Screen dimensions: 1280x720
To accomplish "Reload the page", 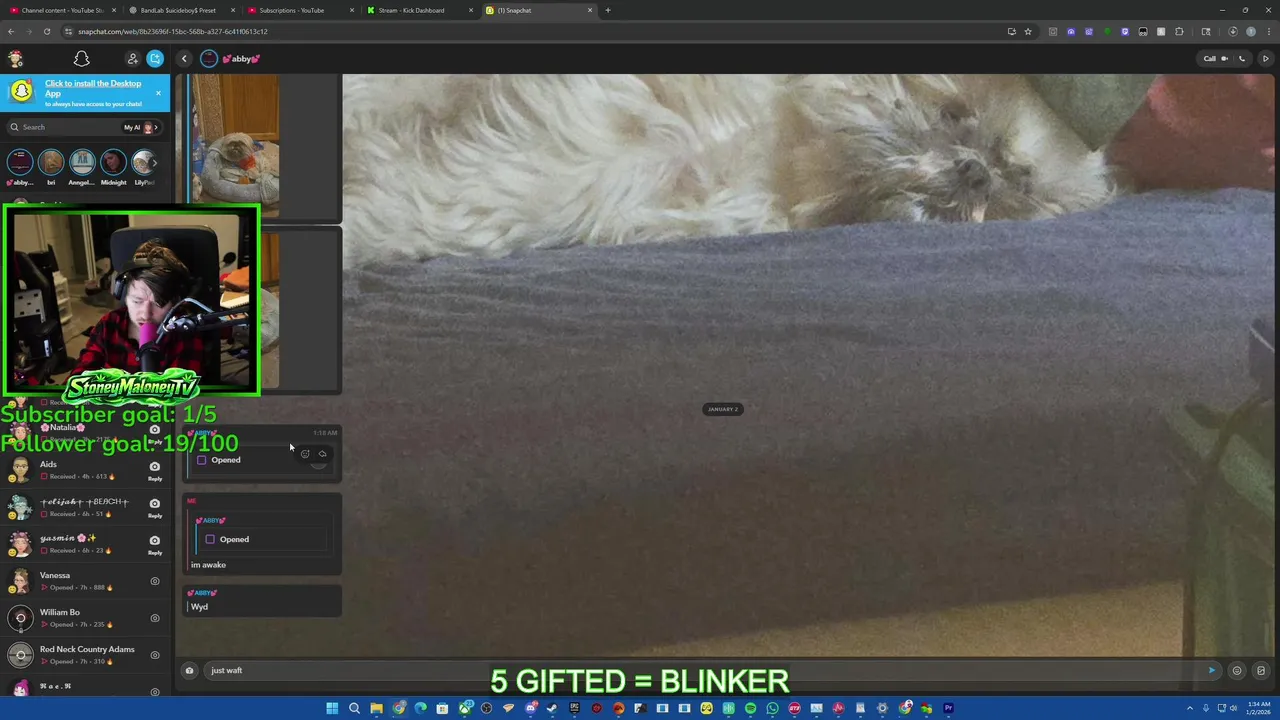I will point(47,31).
